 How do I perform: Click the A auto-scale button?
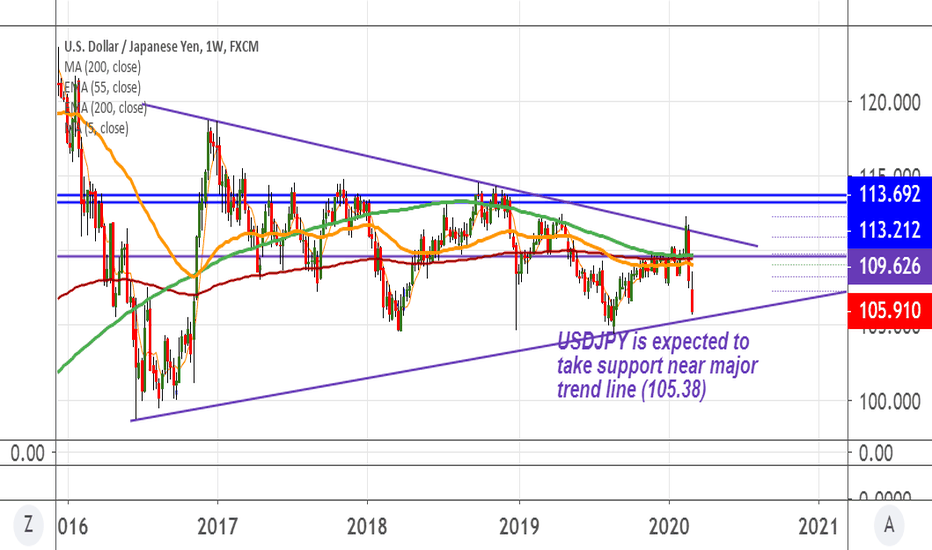(889, 525)
